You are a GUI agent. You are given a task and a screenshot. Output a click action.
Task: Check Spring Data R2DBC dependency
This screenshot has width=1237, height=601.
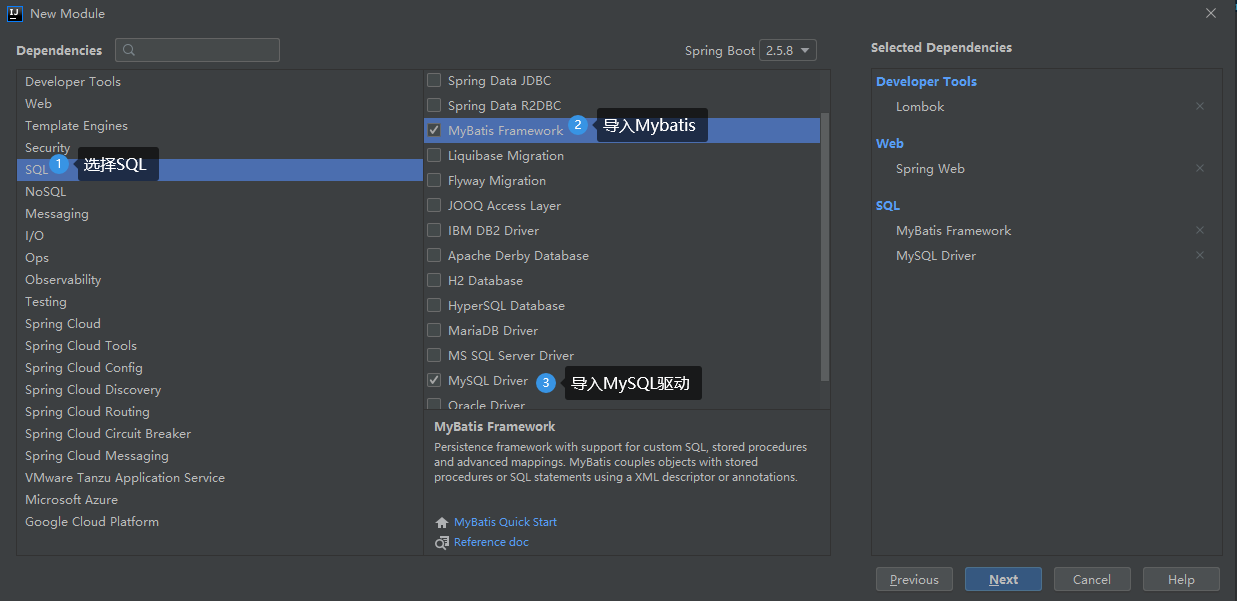tap(434, 105)
